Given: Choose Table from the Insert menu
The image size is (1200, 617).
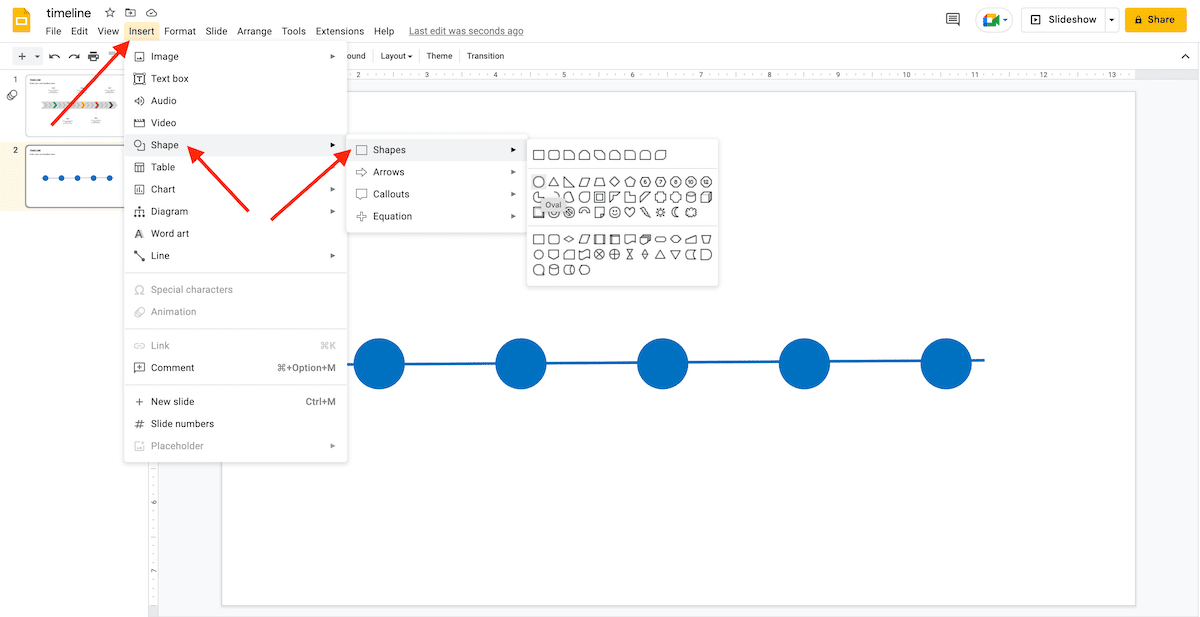Looking at the screenshot, I should point(236,167).
